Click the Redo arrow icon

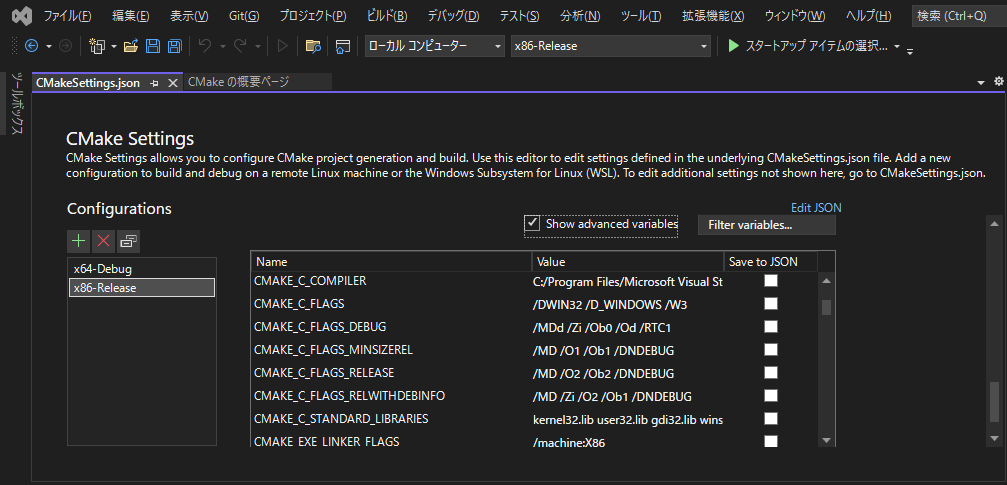[240, 46]
